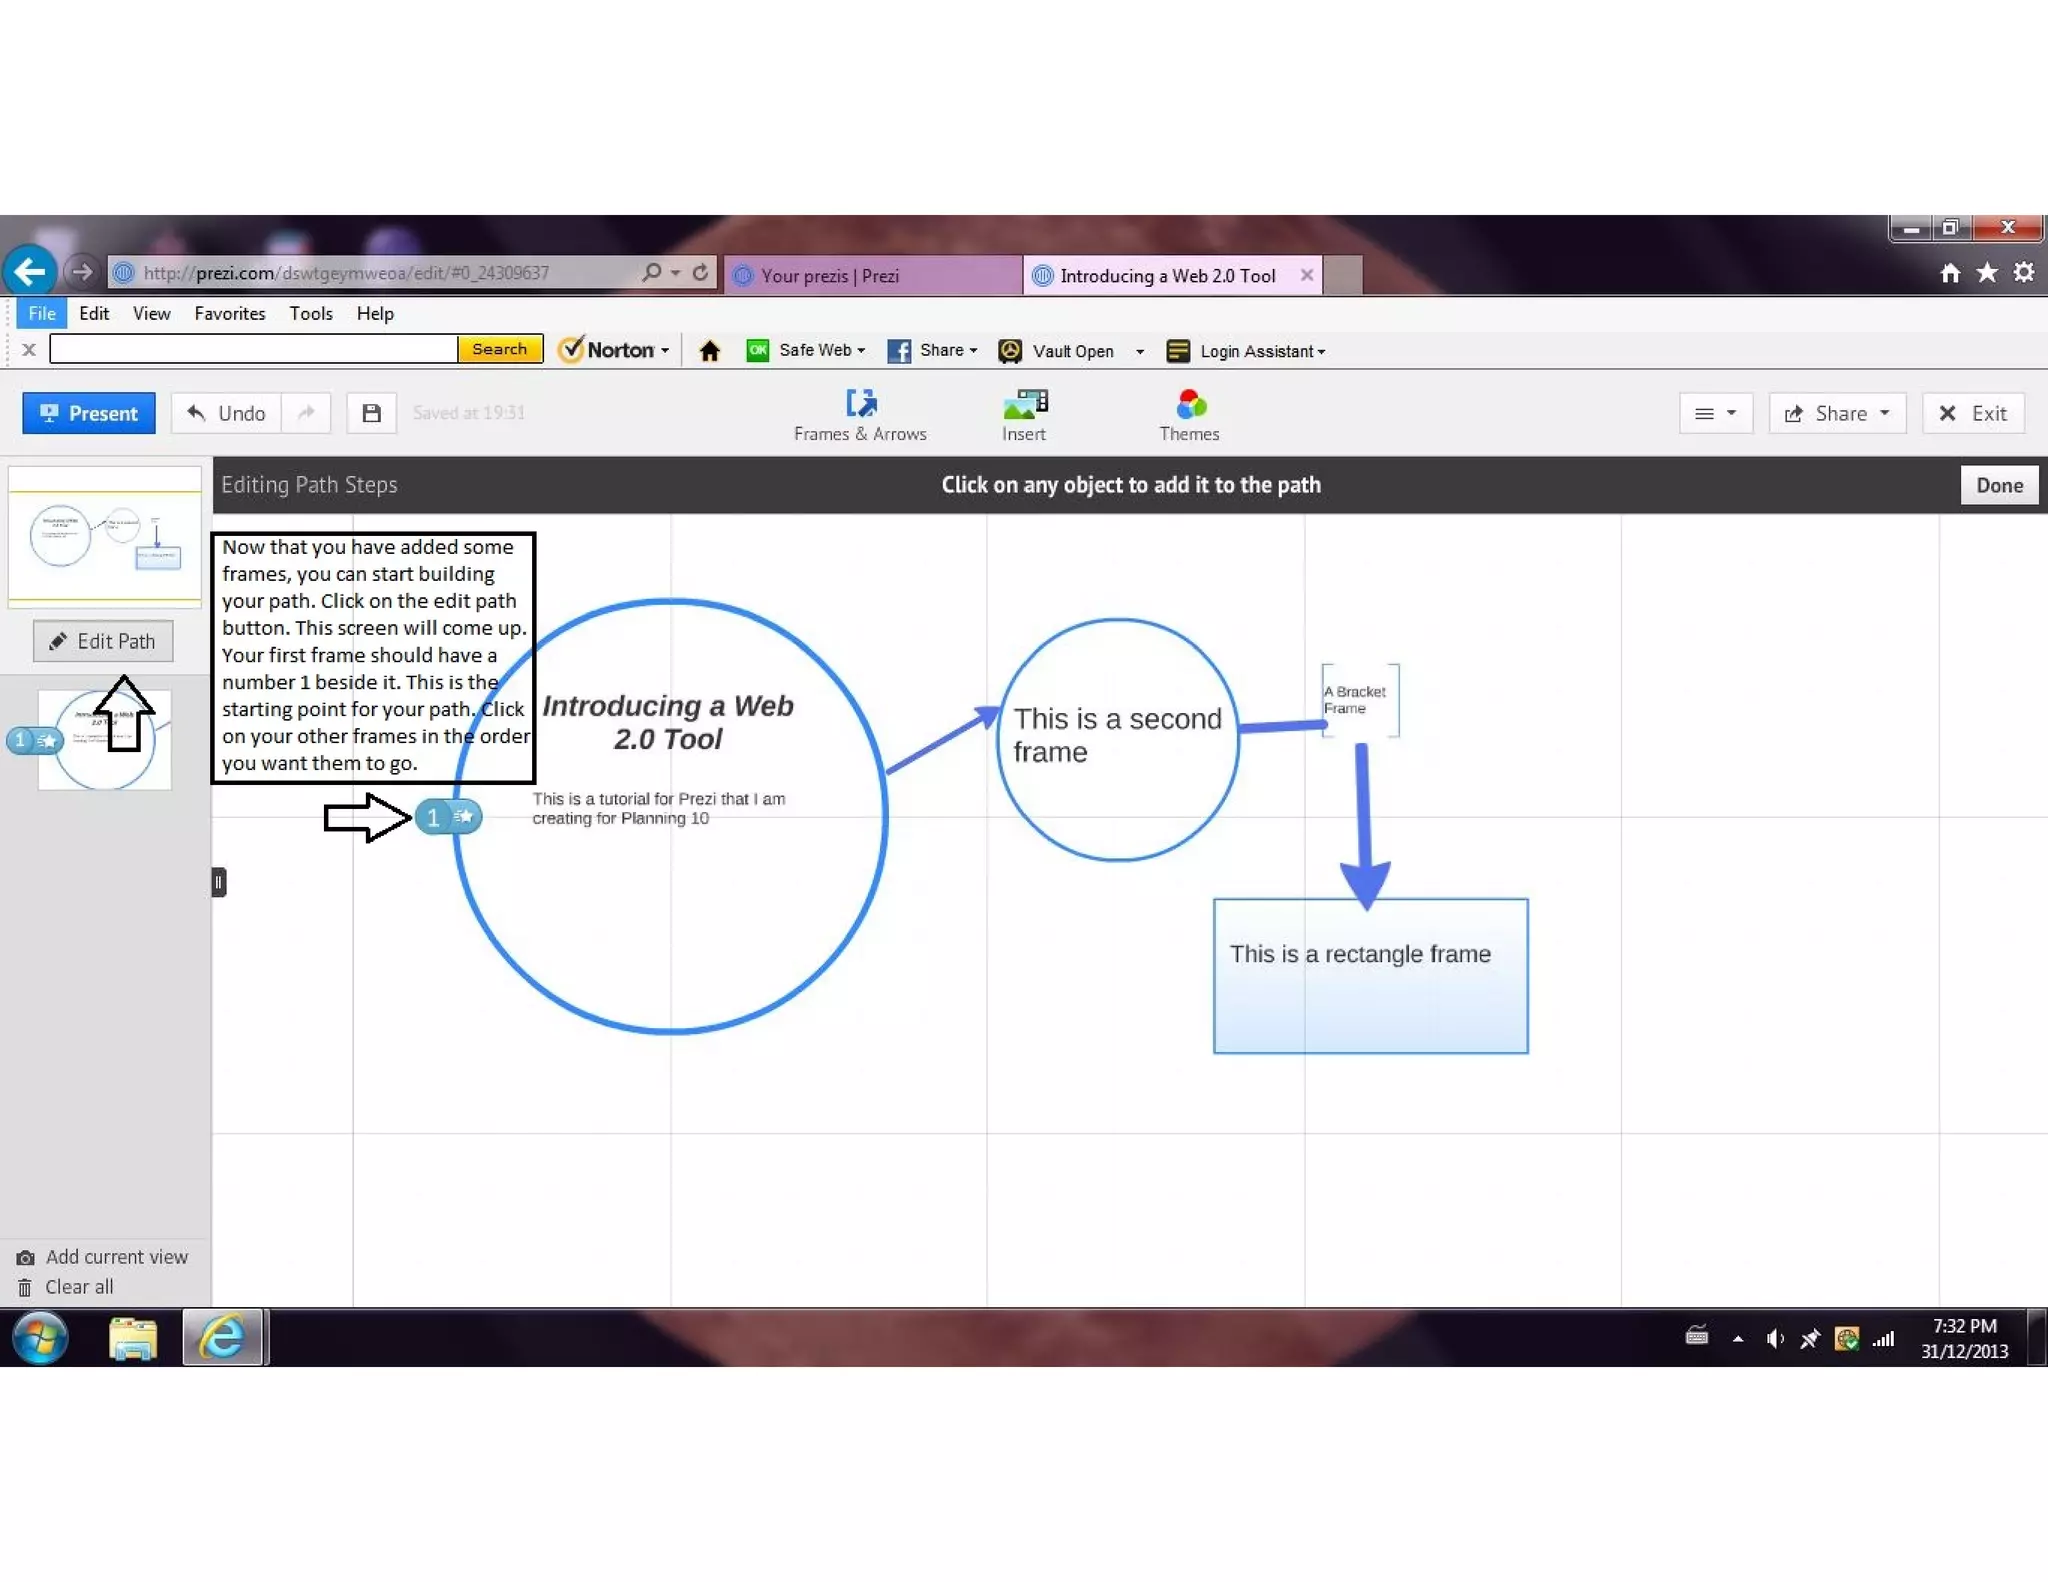Open Internet Explorer from taskbar

(223, 1337)
